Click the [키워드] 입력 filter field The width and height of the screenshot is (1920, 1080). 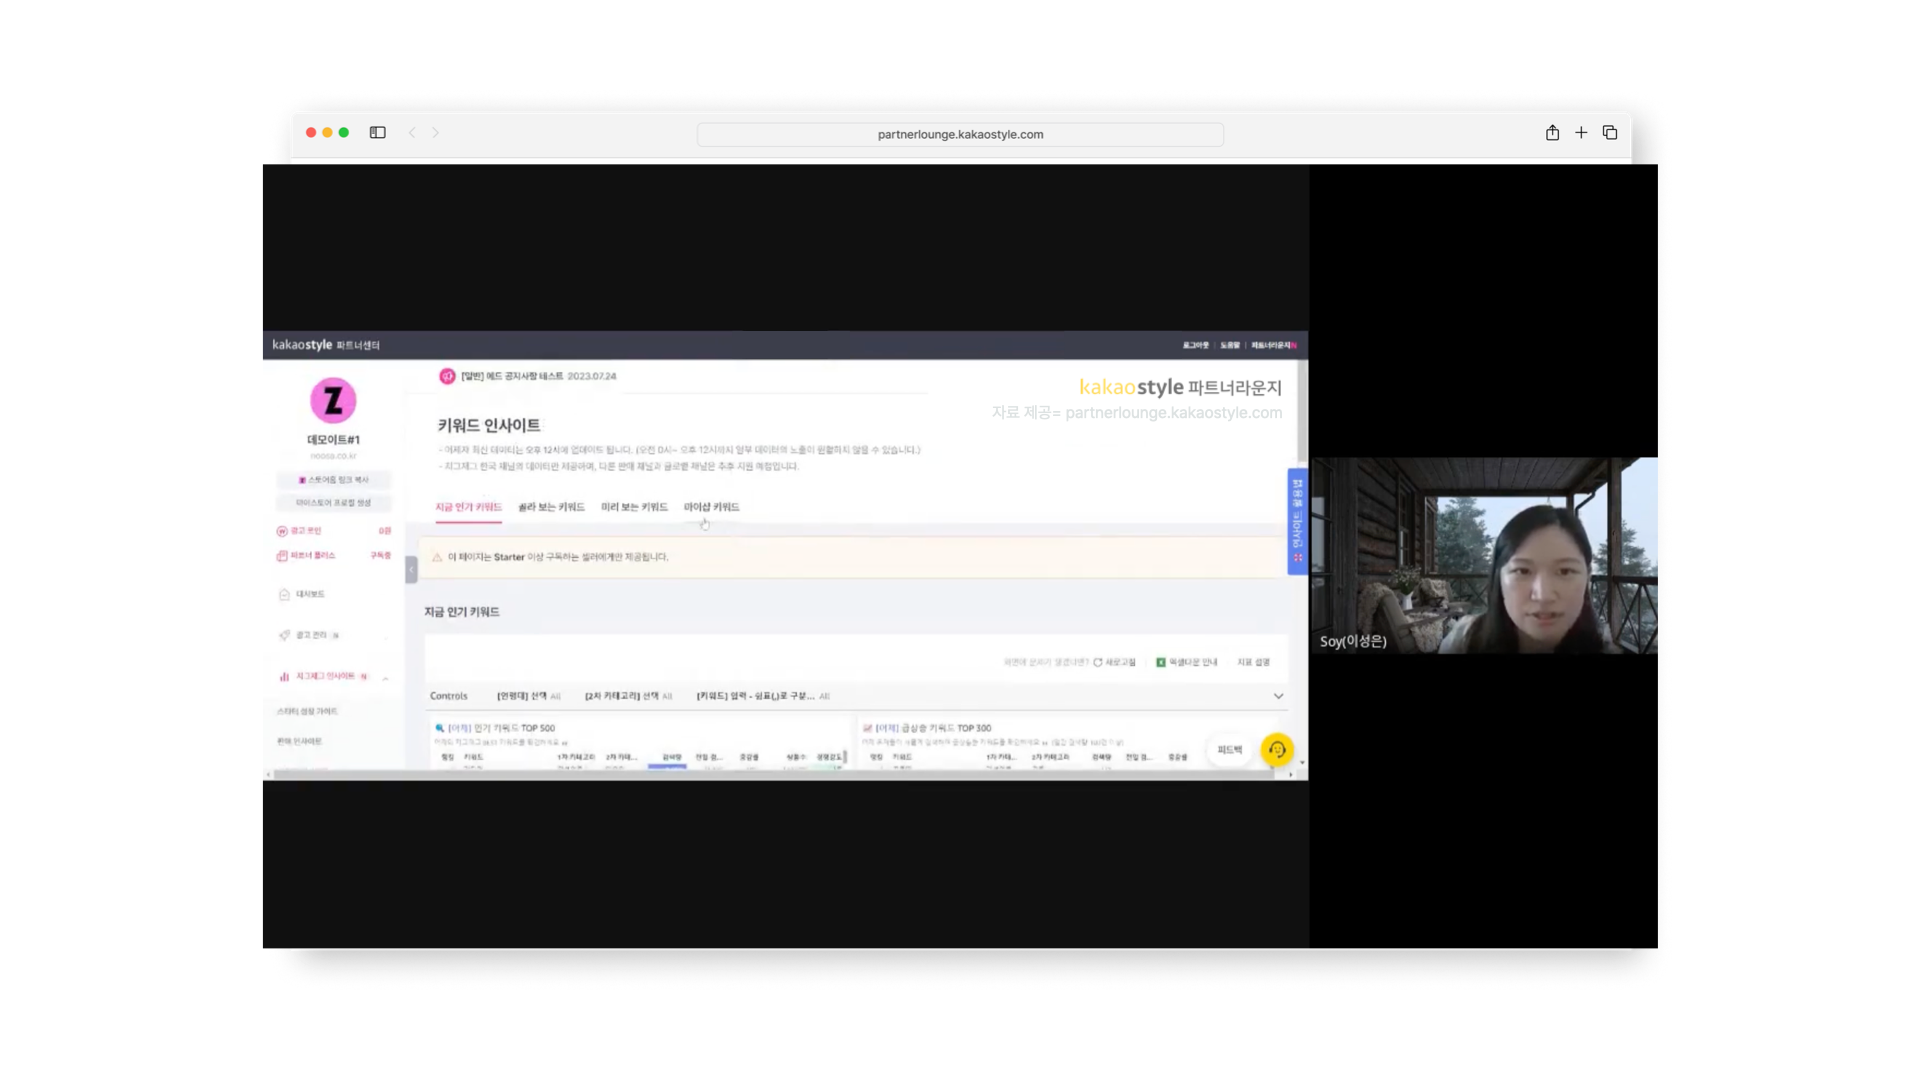coord(763,696)
